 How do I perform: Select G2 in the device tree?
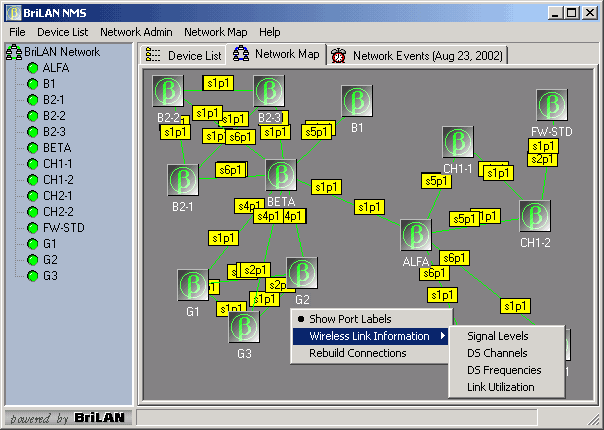50,260
